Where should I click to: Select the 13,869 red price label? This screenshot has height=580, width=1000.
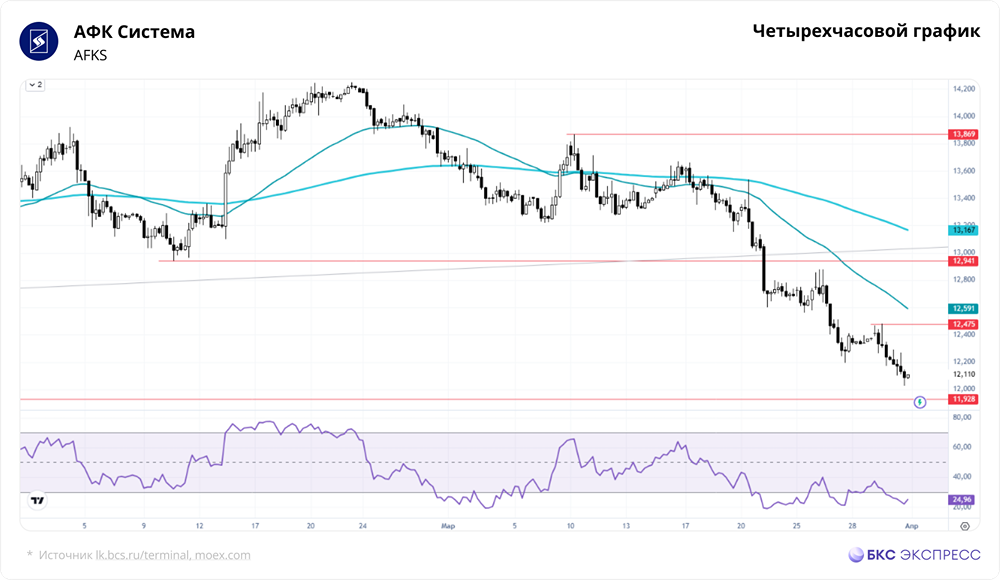tap(963, 134)
